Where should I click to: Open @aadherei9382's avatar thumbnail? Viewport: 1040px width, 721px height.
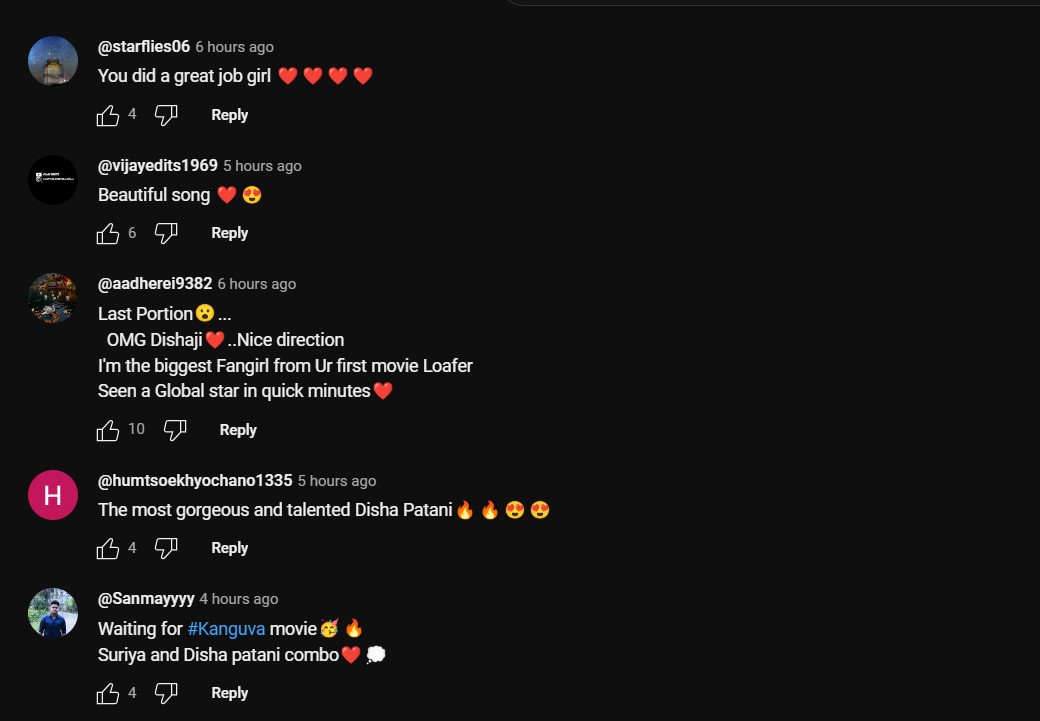pos(53,298)
